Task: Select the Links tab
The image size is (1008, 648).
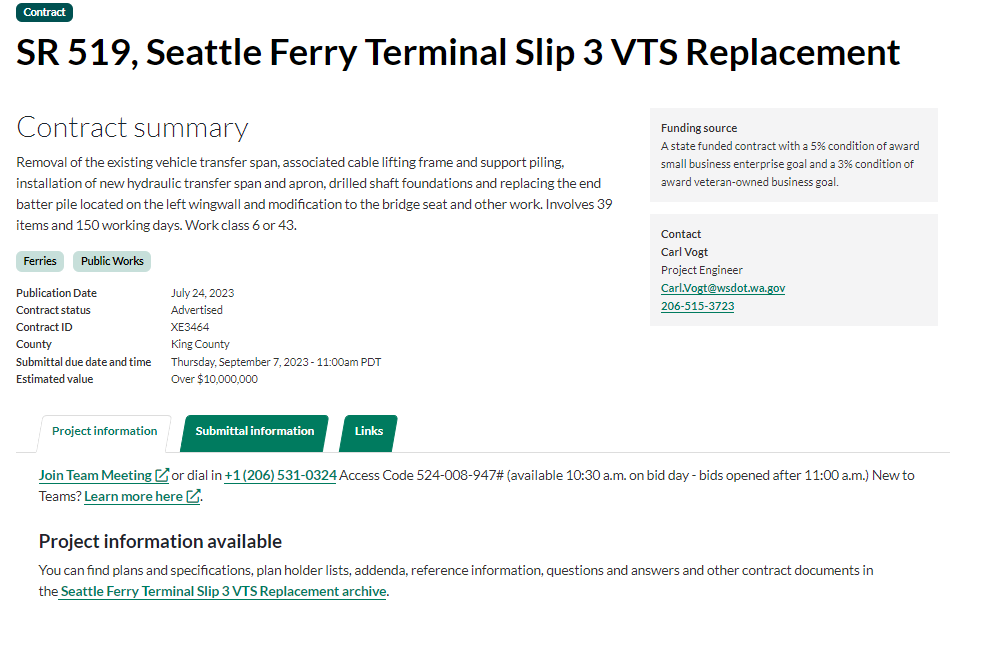Action: [x=369, y=432]
